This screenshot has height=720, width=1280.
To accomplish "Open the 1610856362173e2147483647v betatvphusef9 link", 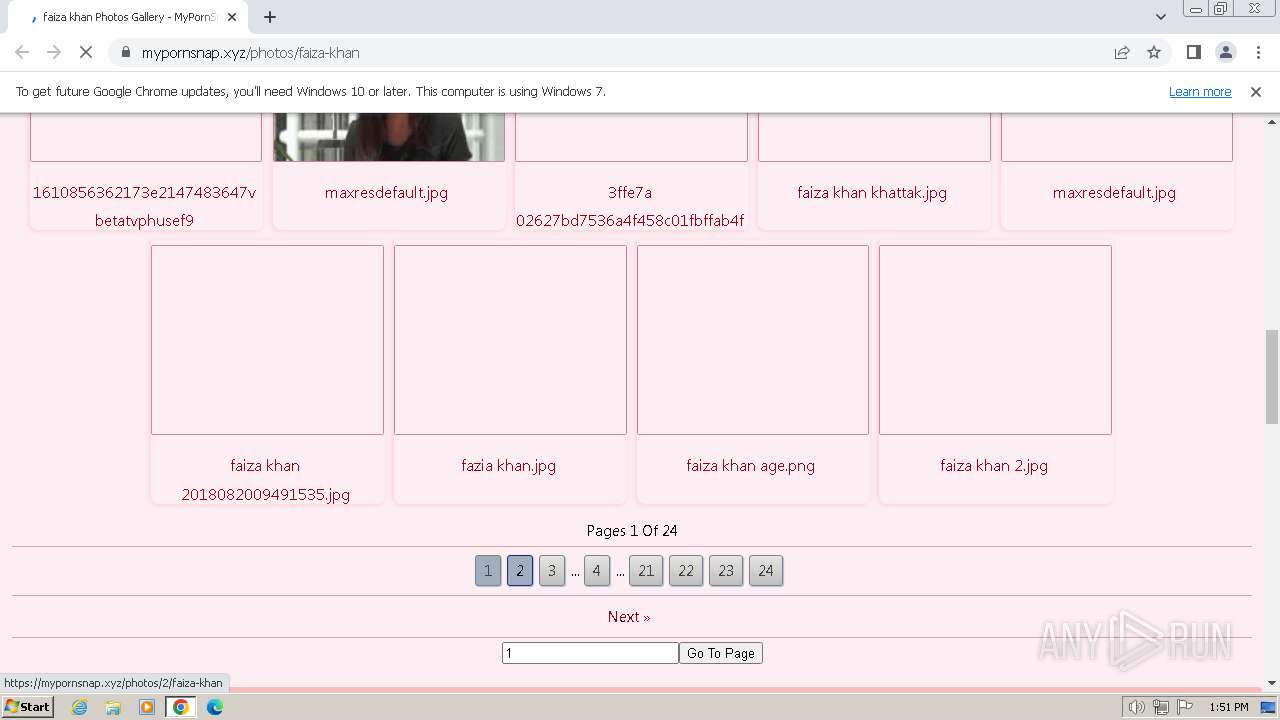I will [x=145, y=207].
